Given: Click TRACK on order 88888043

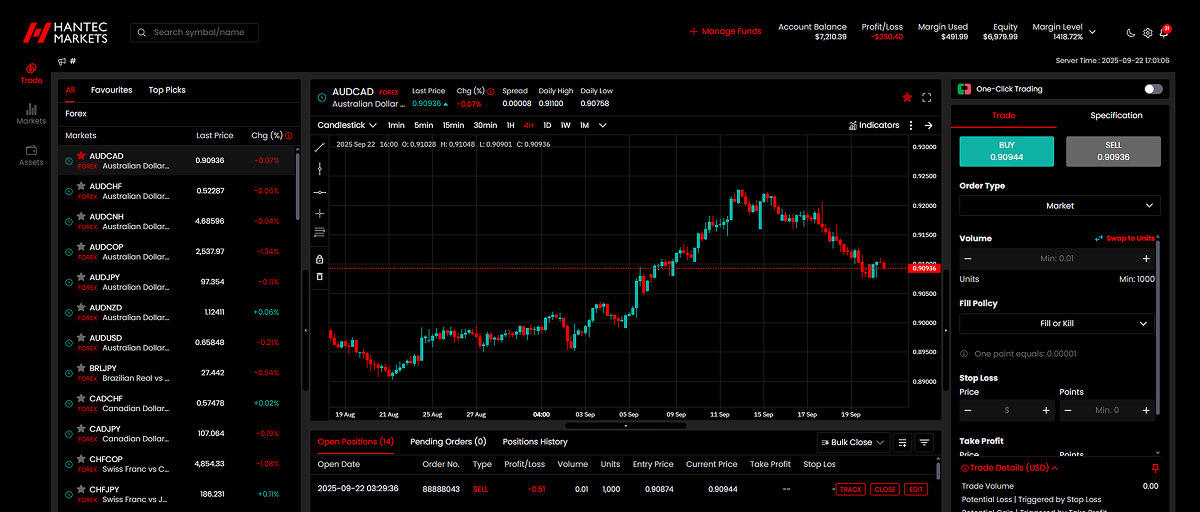Looking at the screenshot, I should [x=851, y=489].
